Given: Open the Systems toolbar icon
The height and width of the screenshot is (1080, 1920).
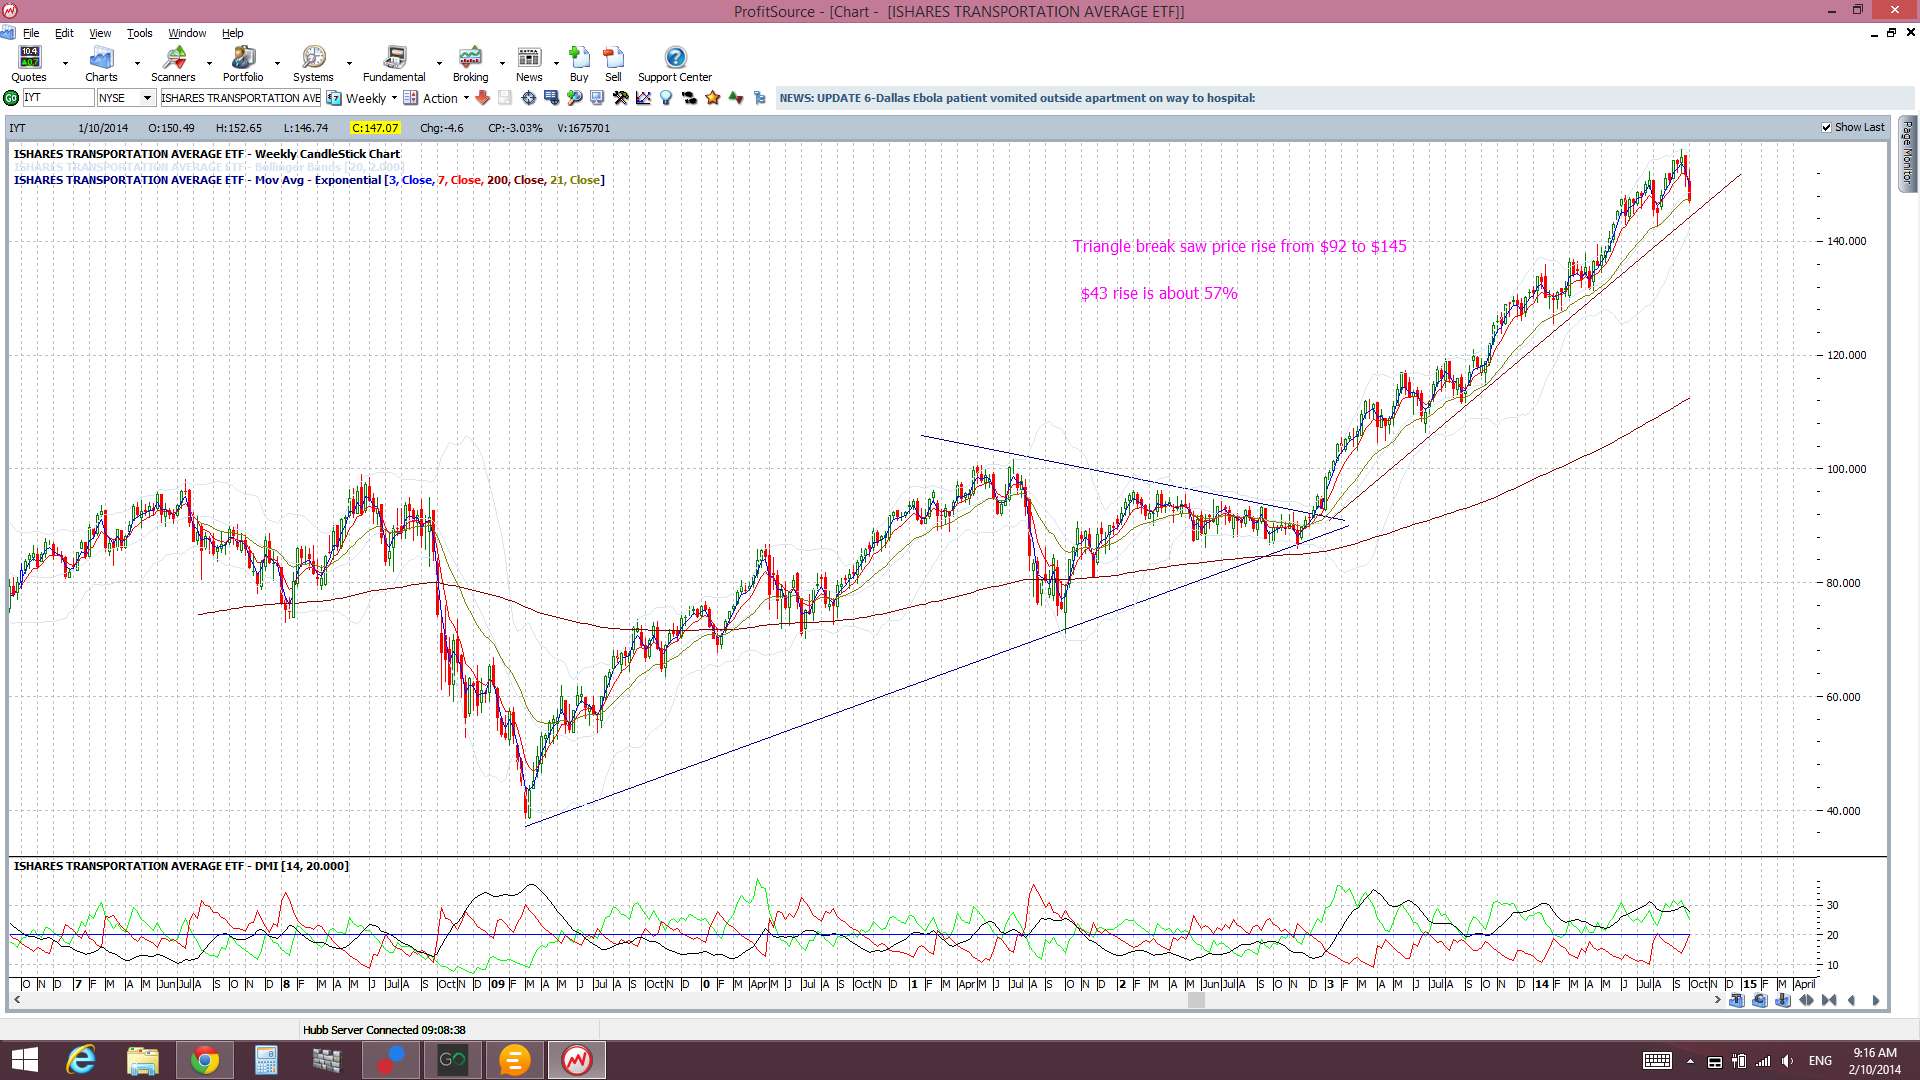Looking at the screenshot, I should 313,64.
